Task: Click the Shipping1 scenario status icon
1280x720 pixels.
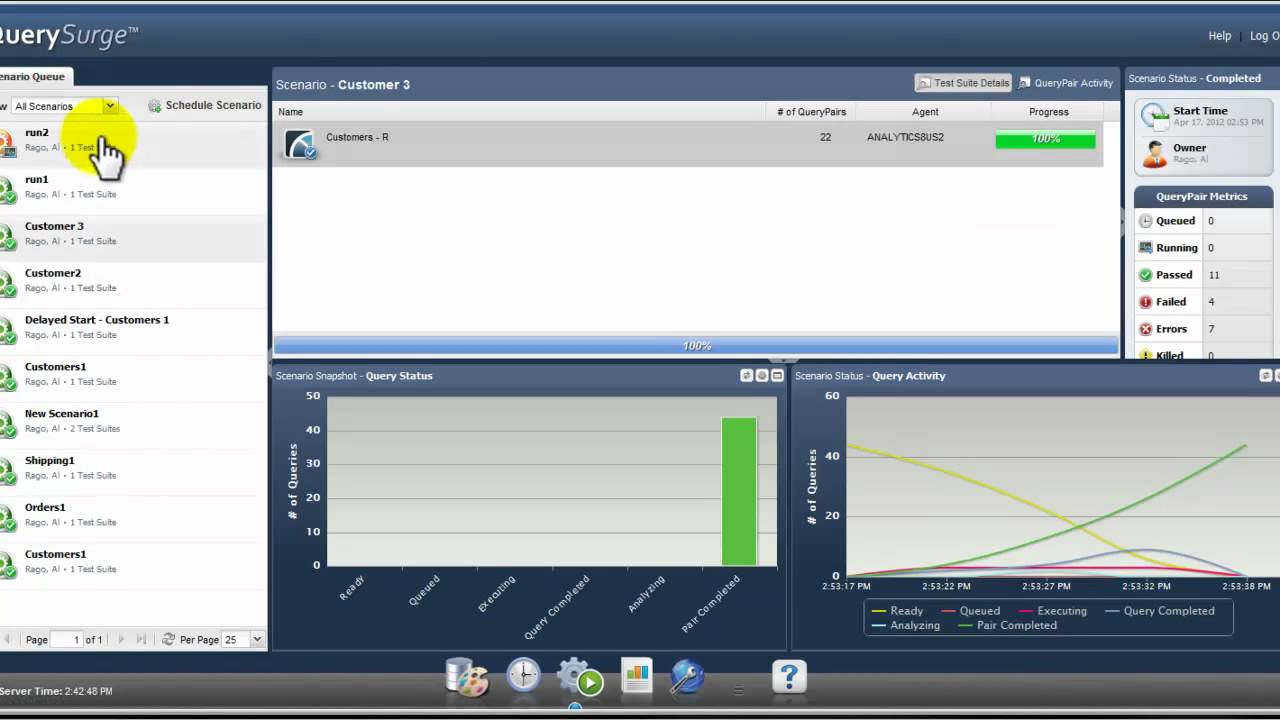Action: pyautogui.click(x=7, y=470)
